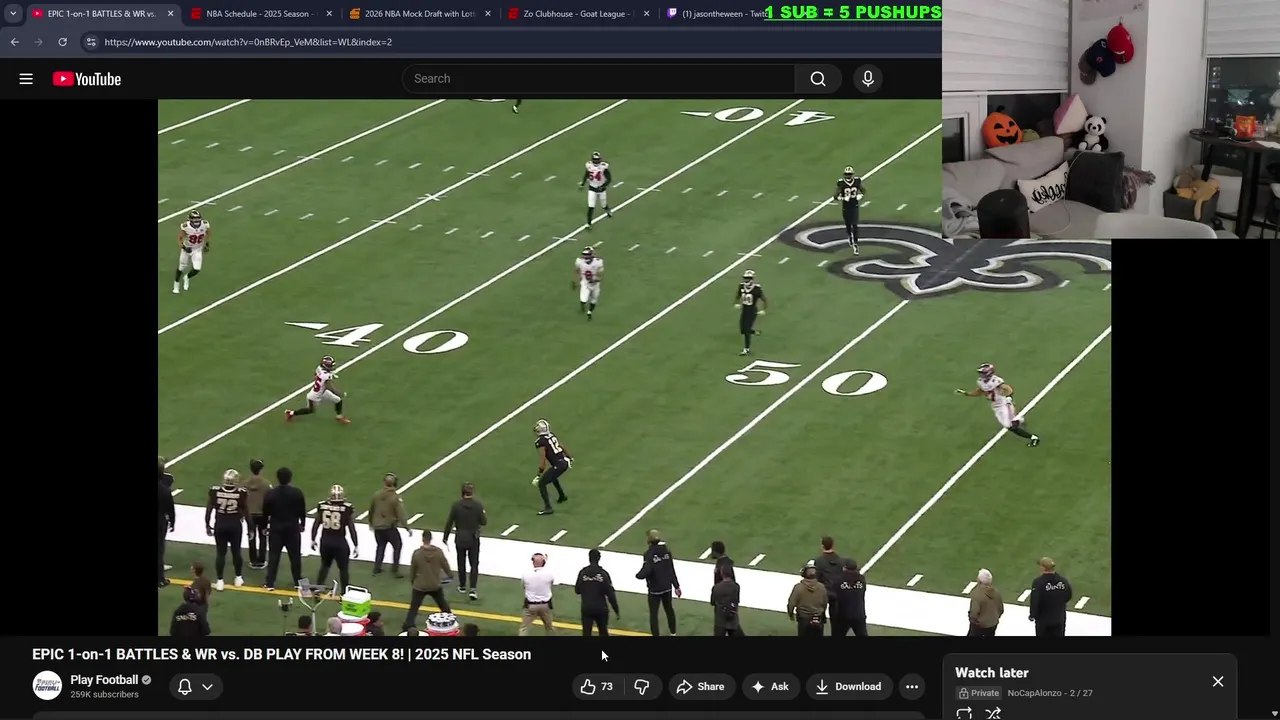Click the YouTube URL address bar
This screenshot has height=720, width=1280.
(x=510, y=42)
